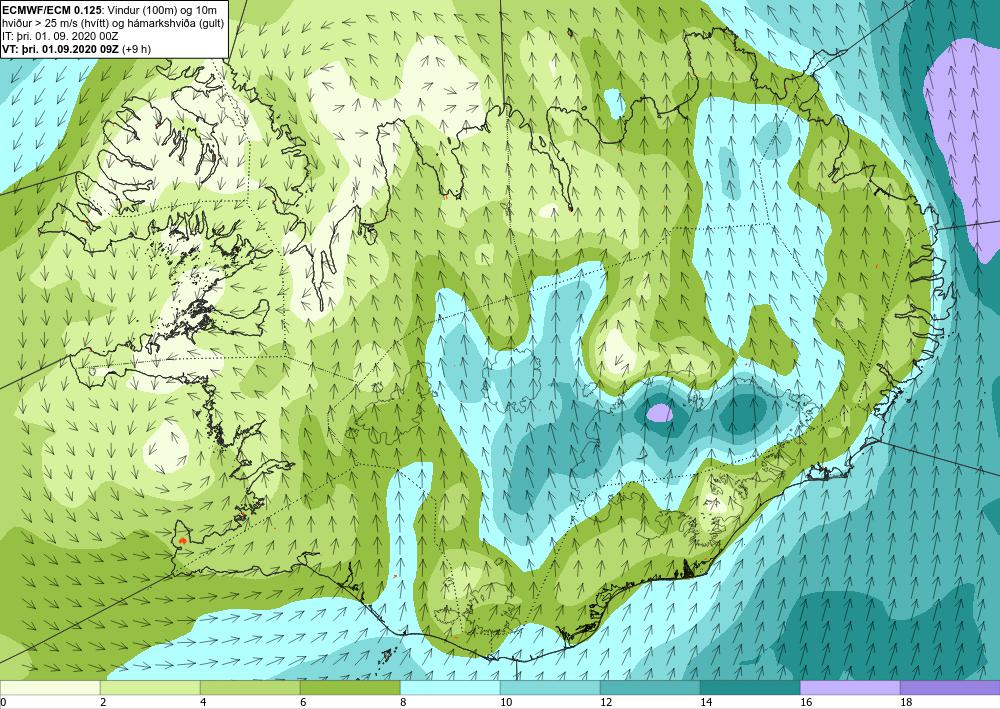Screen dimensions: 1000x709
Task: Click the light green 2–4 m/s legend swatch
Action: pos(150,687)
